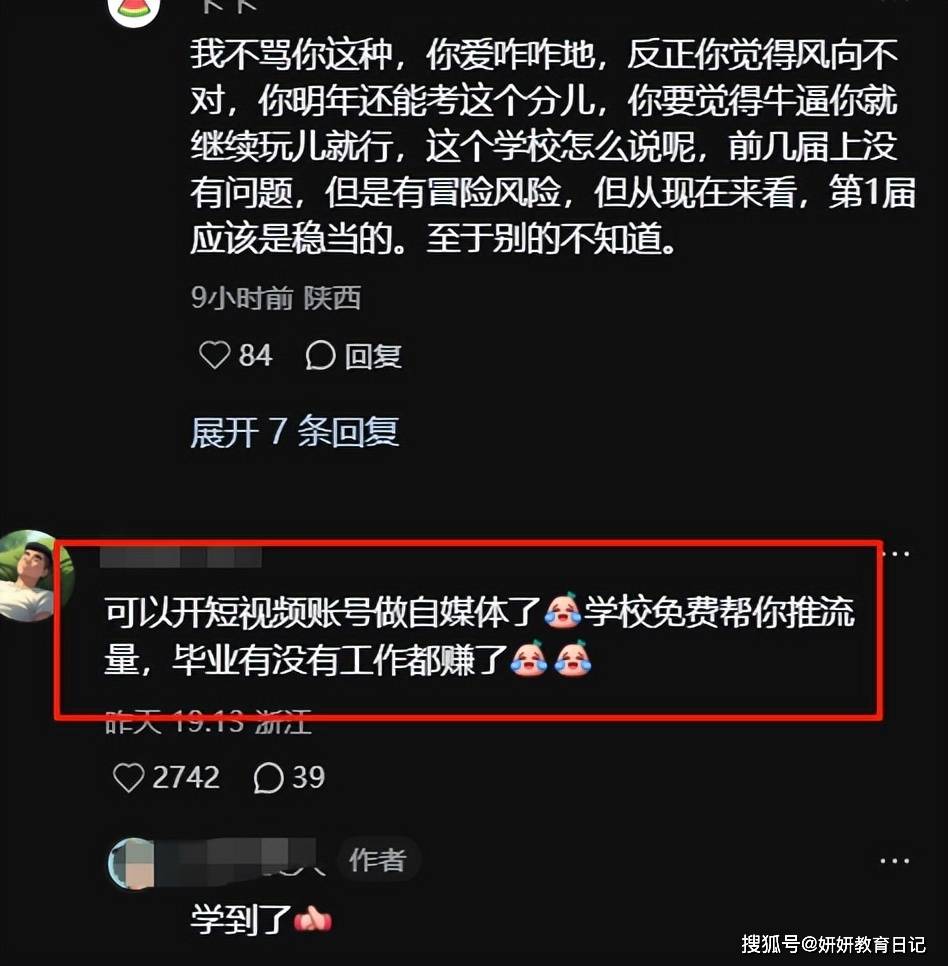
Task: Click the 搜狐号@妍妍教育日记 watermark
Action: tap(833, 944)
